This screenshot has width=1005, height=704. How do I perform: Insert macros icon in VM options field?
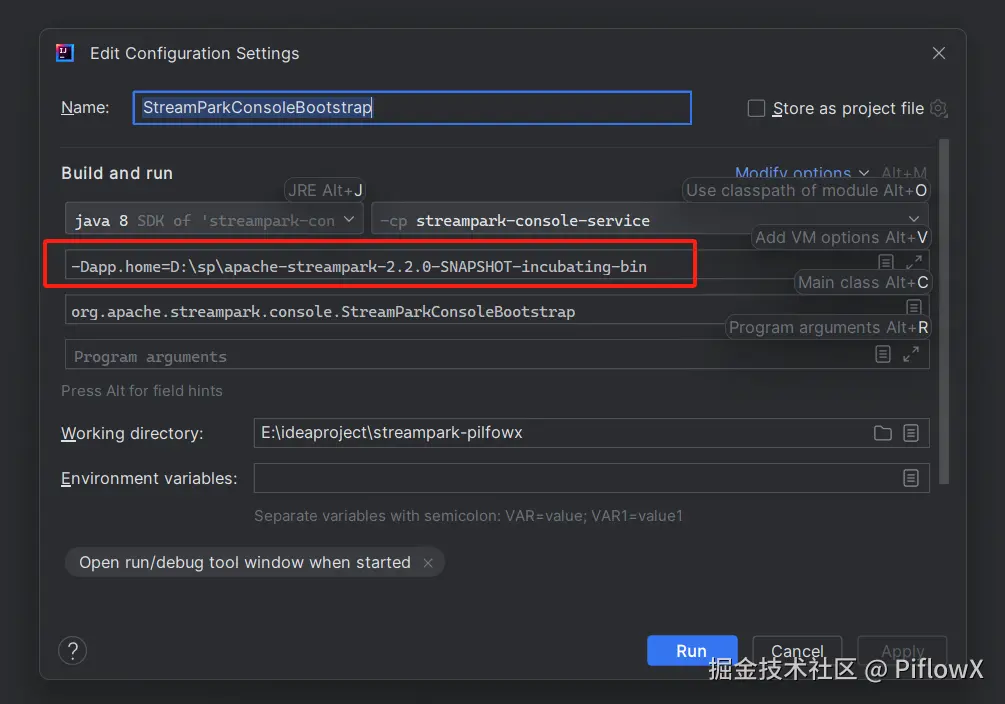[x=886, y=262]
